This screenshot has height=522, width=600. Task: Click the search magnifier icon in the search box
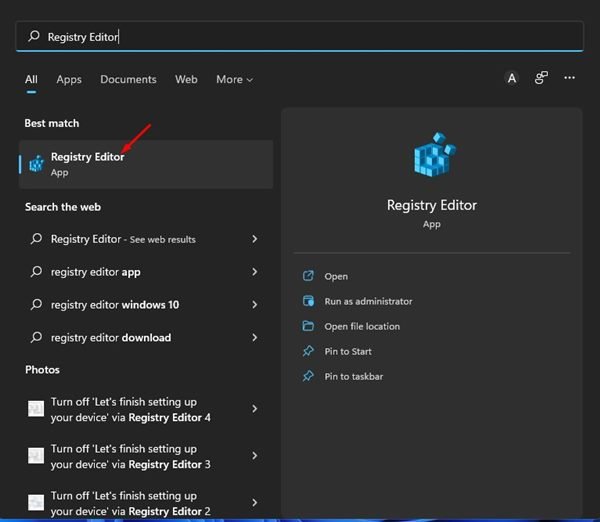coord(34,36)
